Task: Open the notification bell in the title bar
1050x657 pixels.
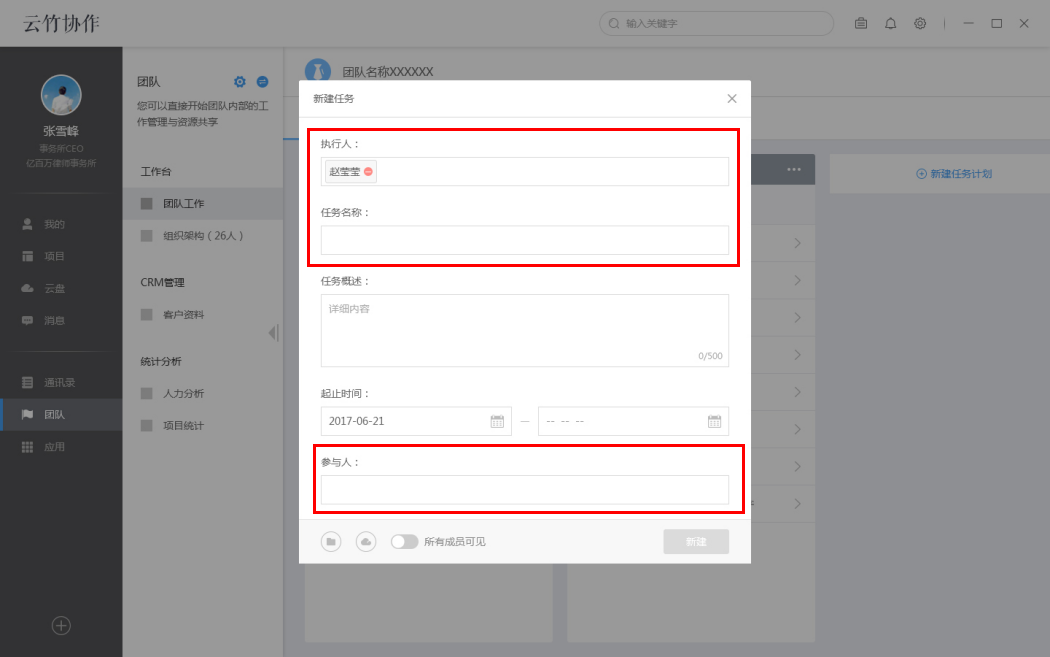Action: [x=890, y=23]
